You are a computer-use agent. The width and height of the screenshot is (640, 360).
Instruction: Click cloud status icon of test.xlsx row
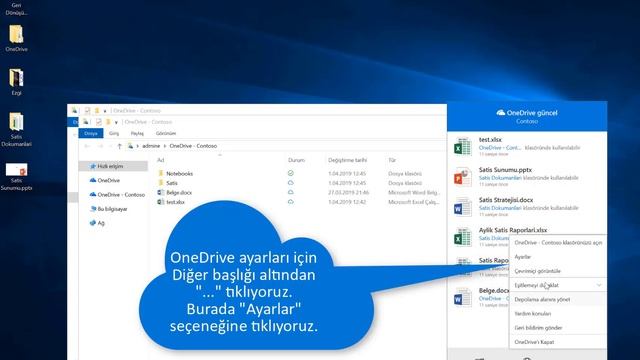(291, 202)
